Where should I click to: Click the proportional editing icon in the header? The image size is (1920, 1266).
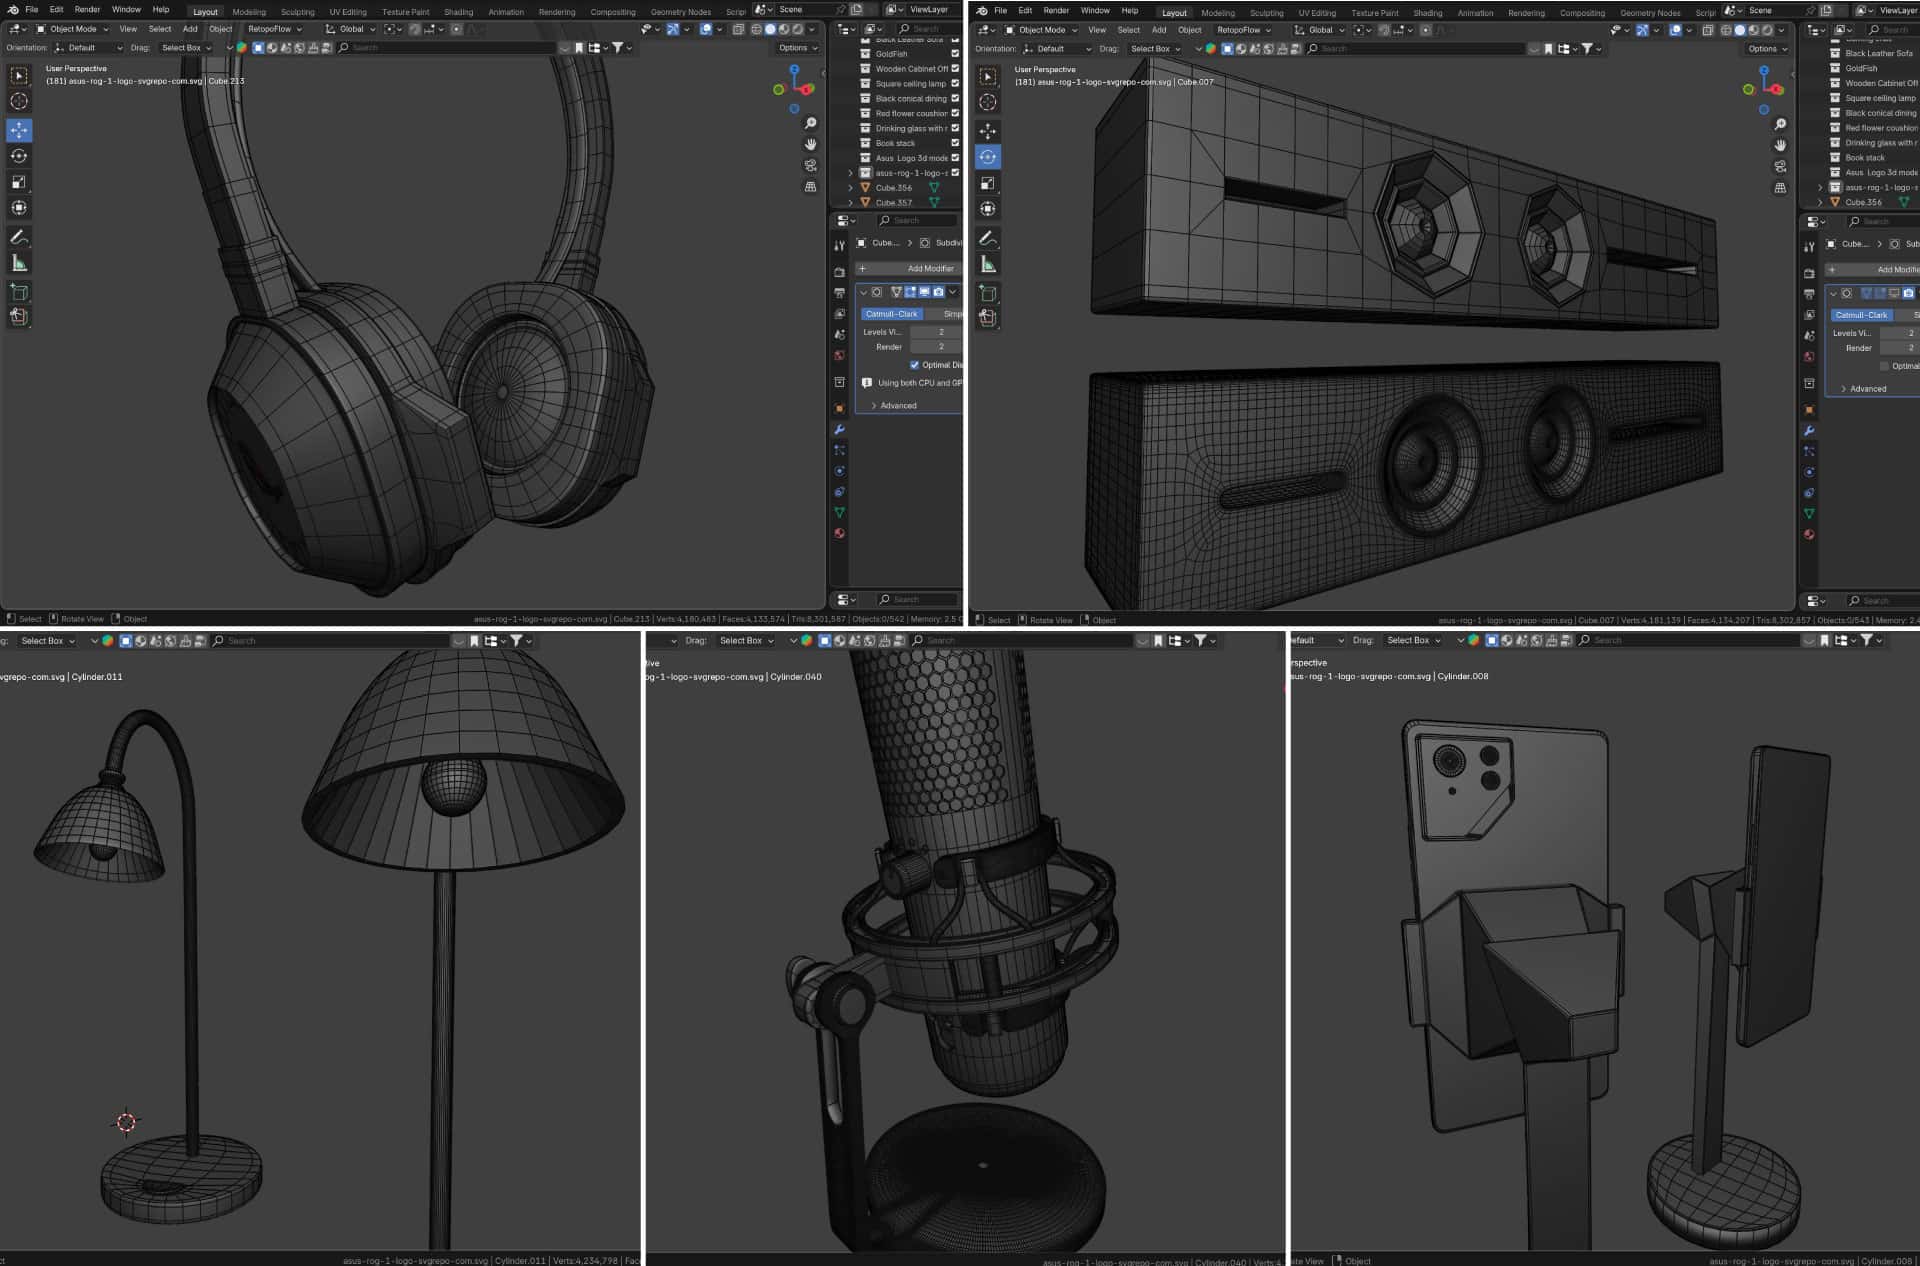[x=455, y=29]
